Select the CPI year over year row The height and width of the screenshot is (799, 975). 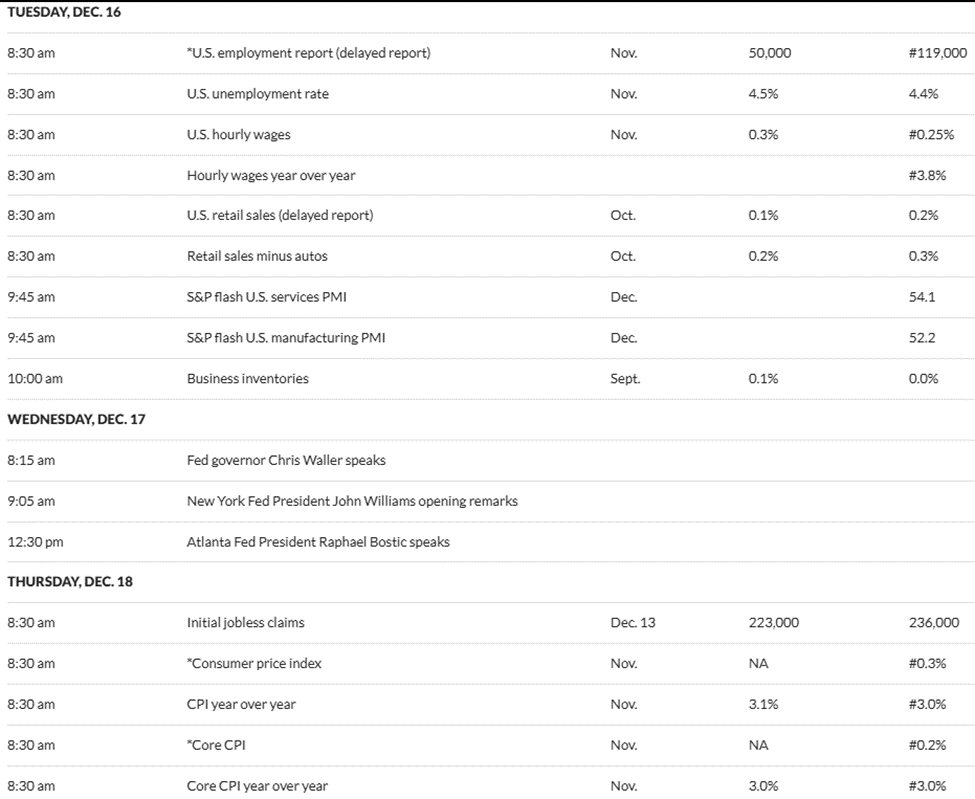tap(241, 704)
